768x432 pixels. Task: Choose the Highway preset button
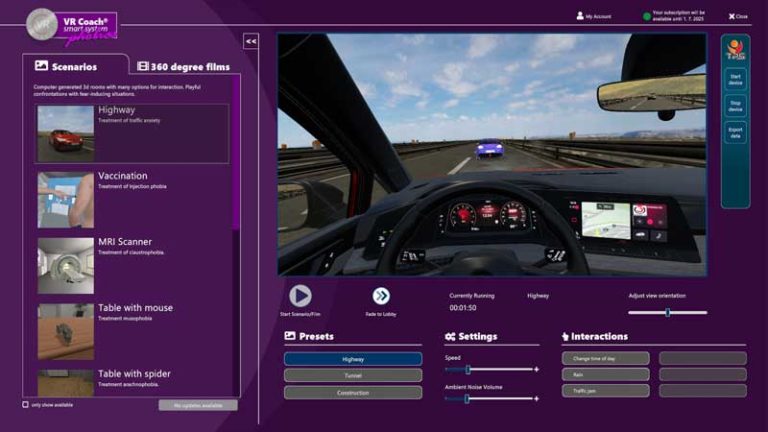pos(353,359)
